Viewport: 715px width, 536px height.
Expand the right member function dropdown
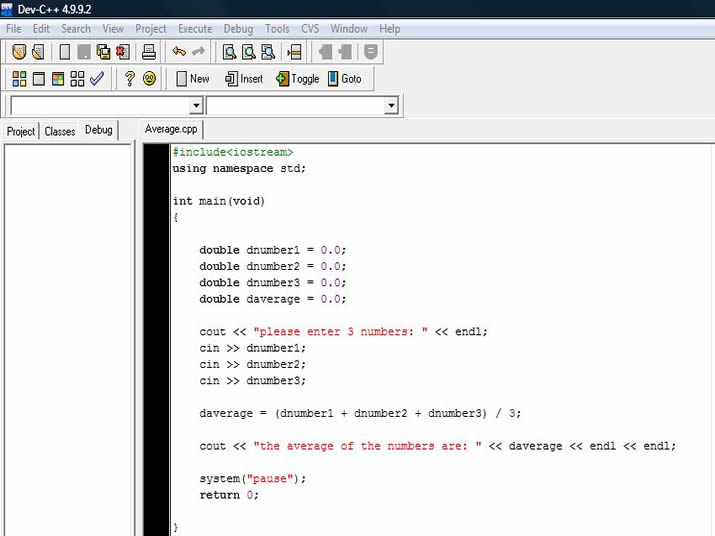[391, 106]
